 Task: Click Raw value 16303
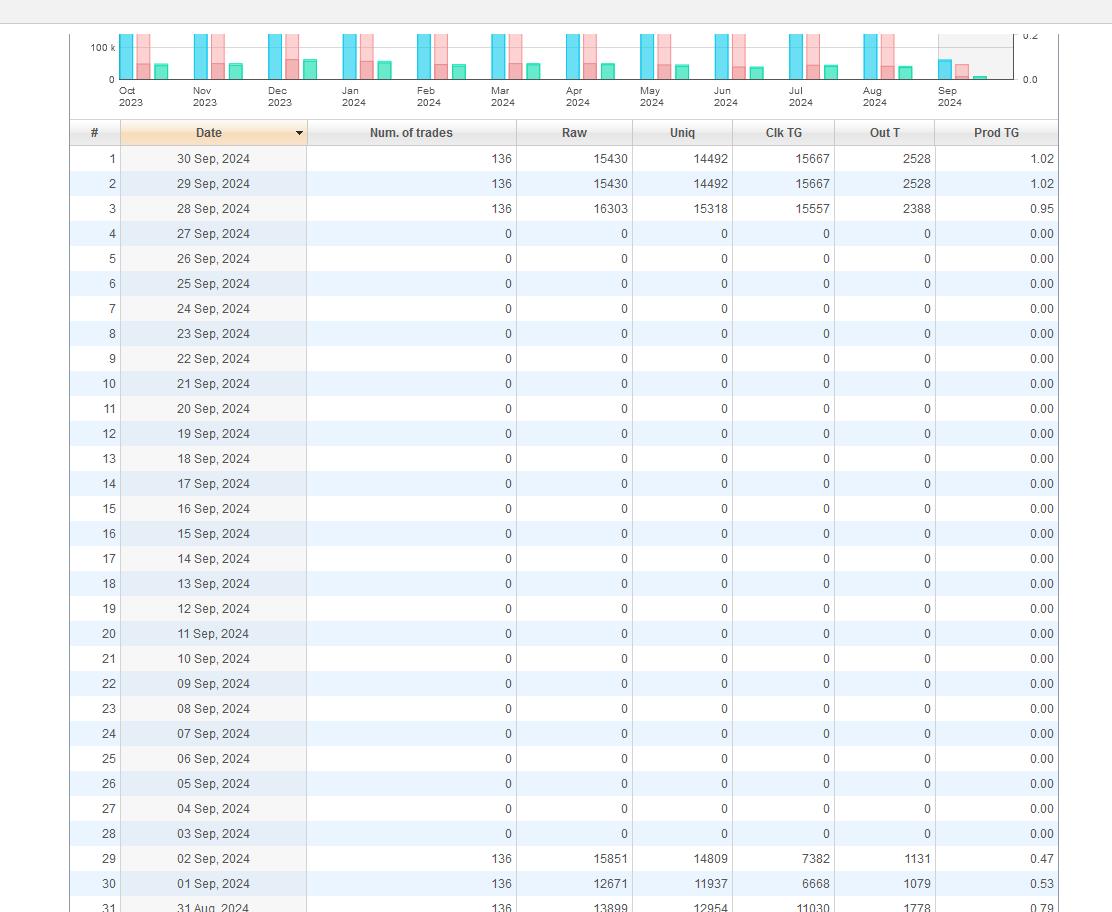tap(610, 208)
